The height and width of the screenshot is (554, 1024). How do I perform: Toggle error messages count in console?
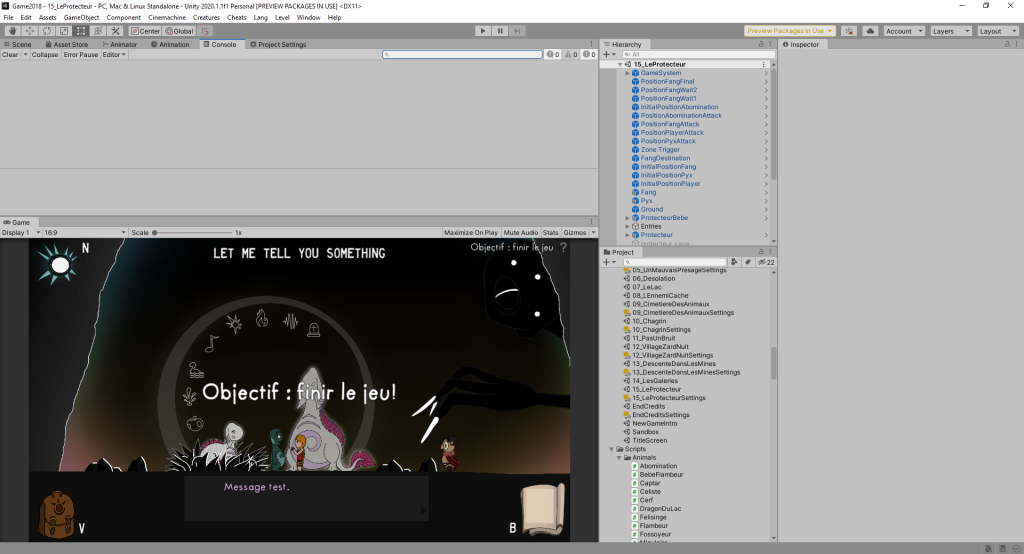tap(589, 55)
